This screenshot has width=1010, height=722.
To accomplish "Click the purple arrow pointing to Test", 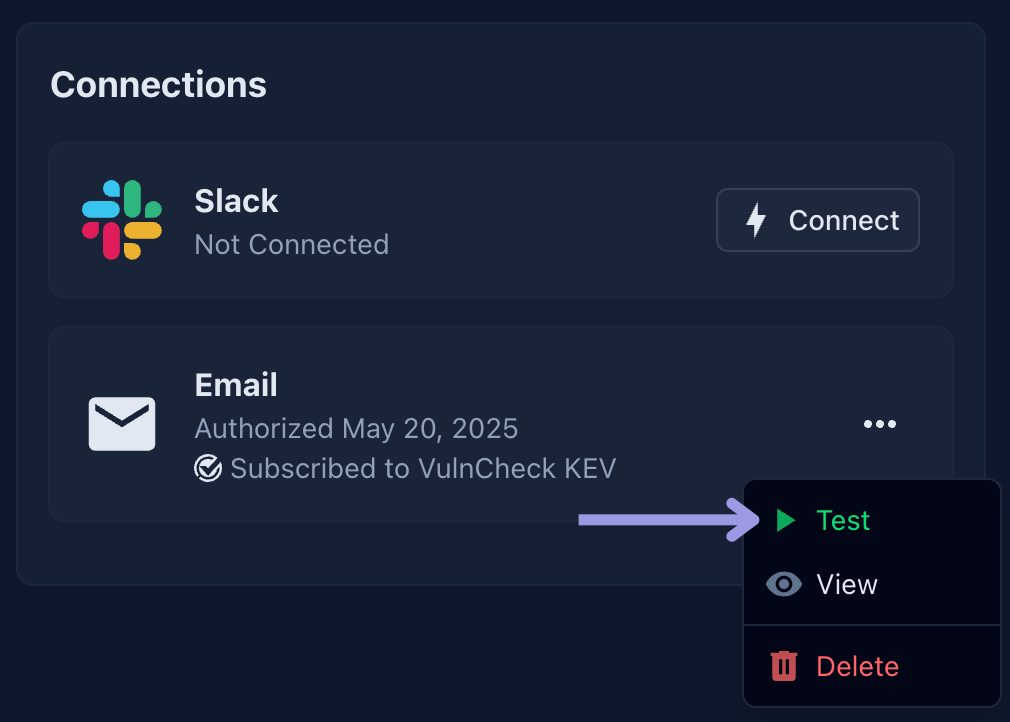I will click(669, 520).
